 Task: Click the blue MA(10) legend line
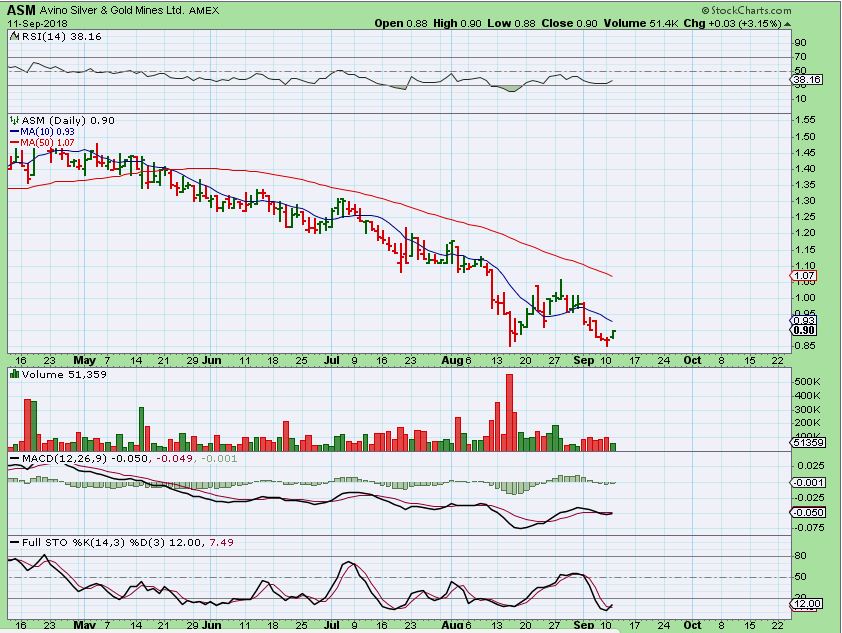13,131
